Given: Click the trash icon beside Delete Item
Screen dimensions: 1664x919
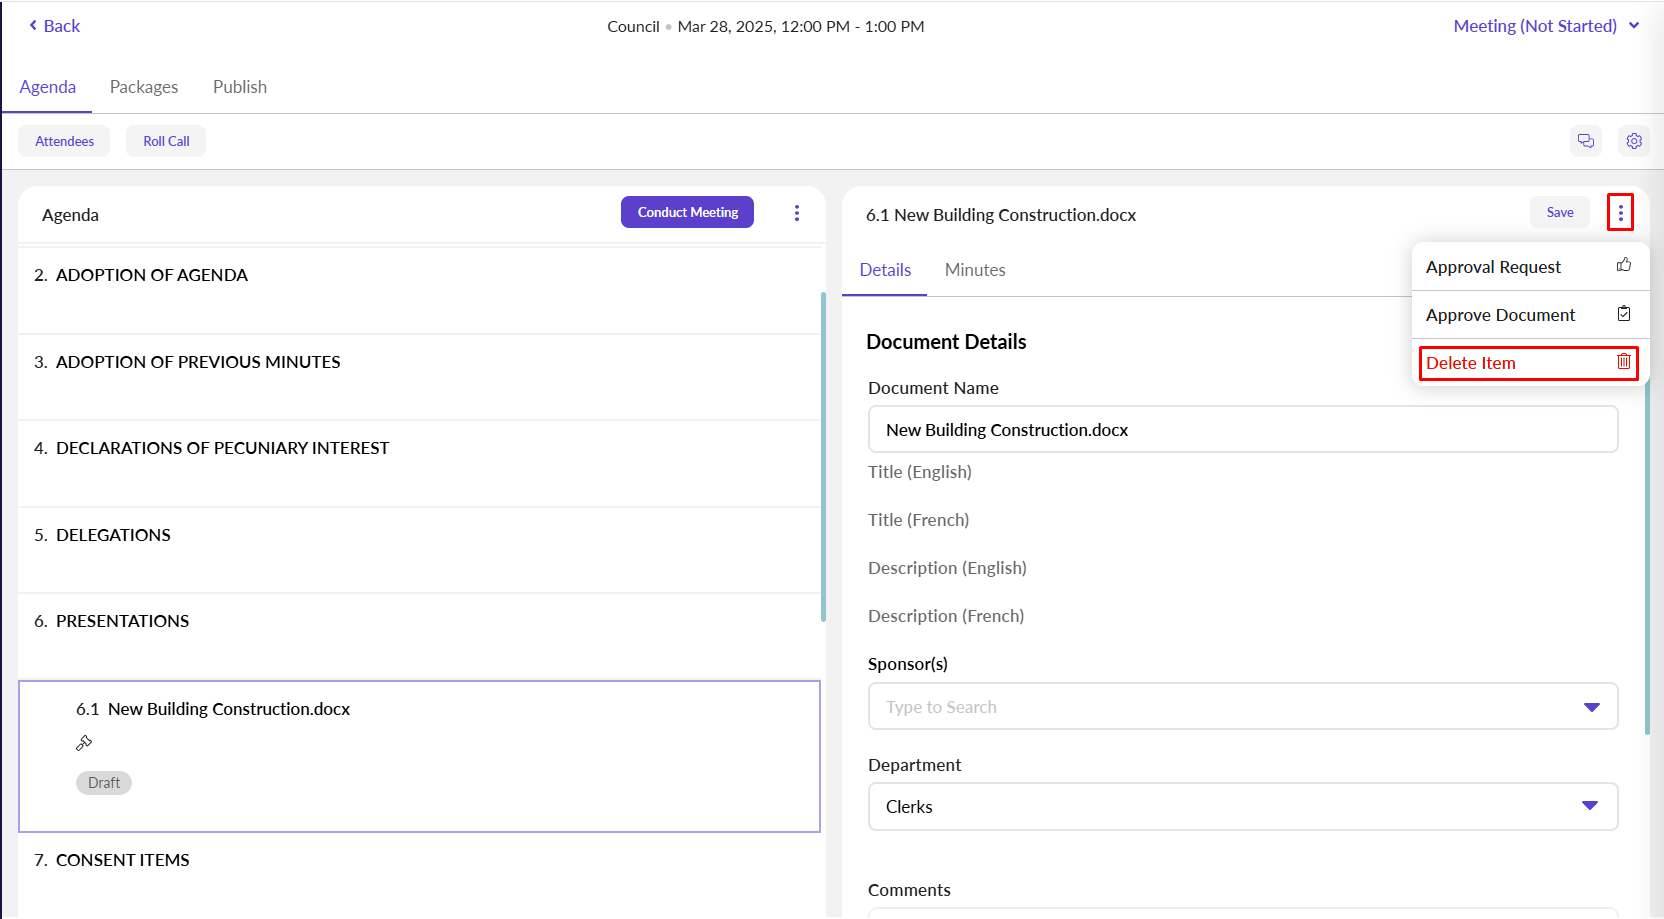Looking at the screenshot, I should 1623,362.
